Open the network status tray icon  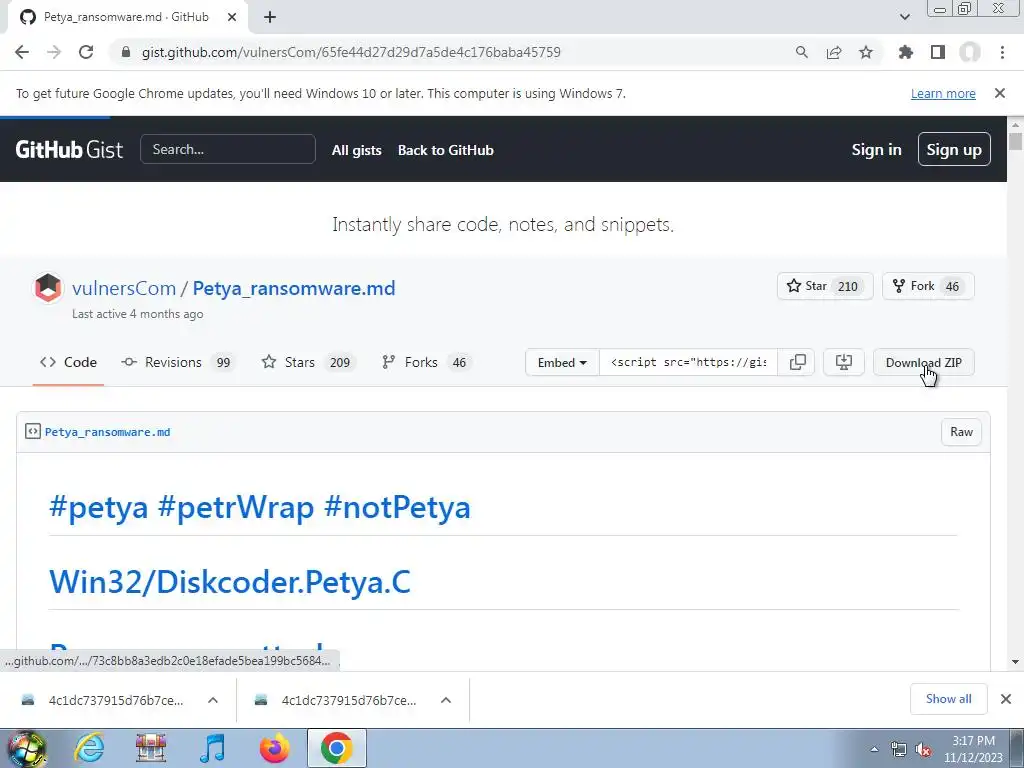(899, 750)
